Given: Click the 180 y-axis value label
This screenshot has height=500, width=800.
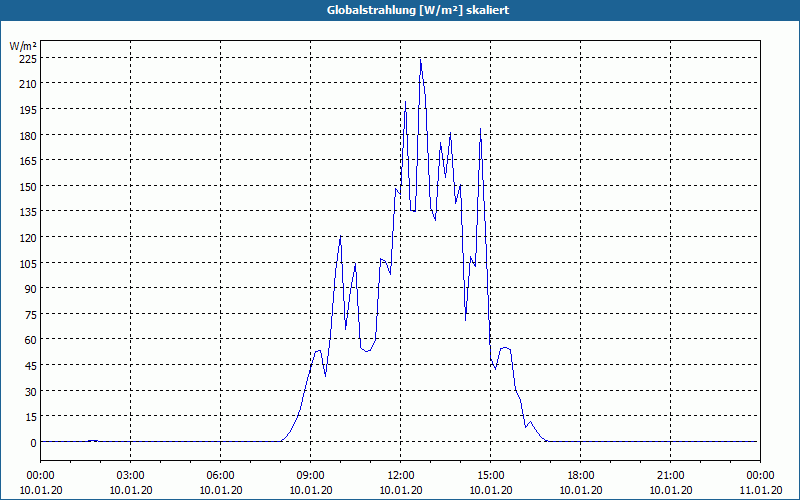Looking at the screenshot, I should (x=28, y=136).
